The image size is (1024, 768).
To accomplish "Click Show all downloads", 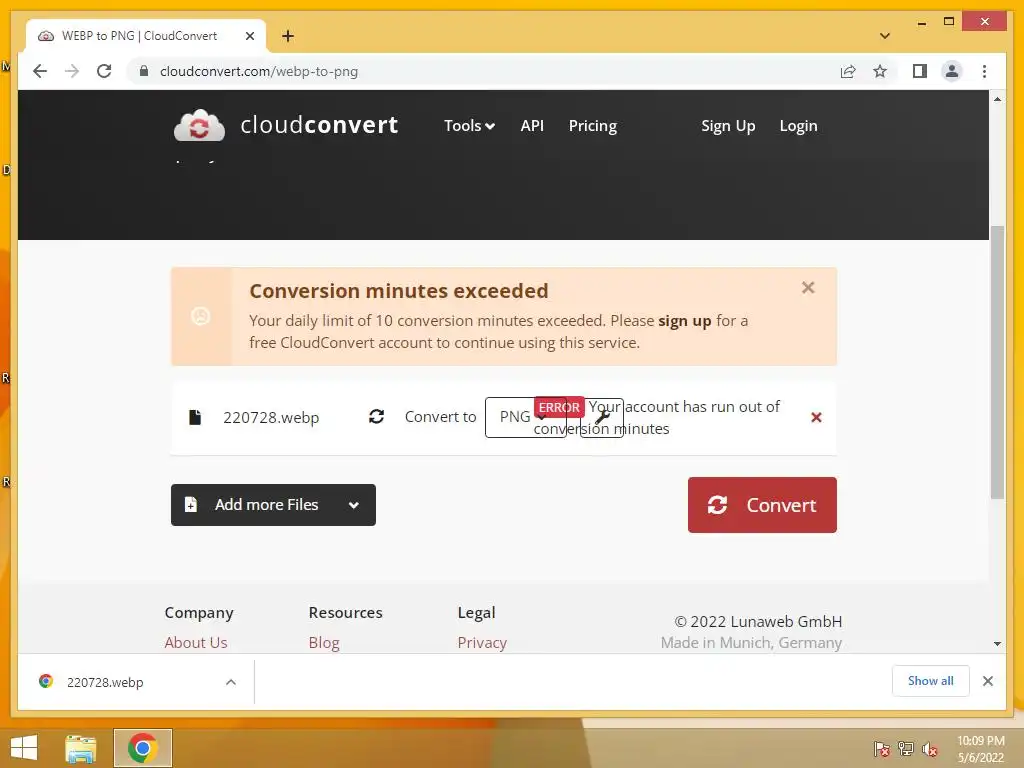I will (930, 680).
